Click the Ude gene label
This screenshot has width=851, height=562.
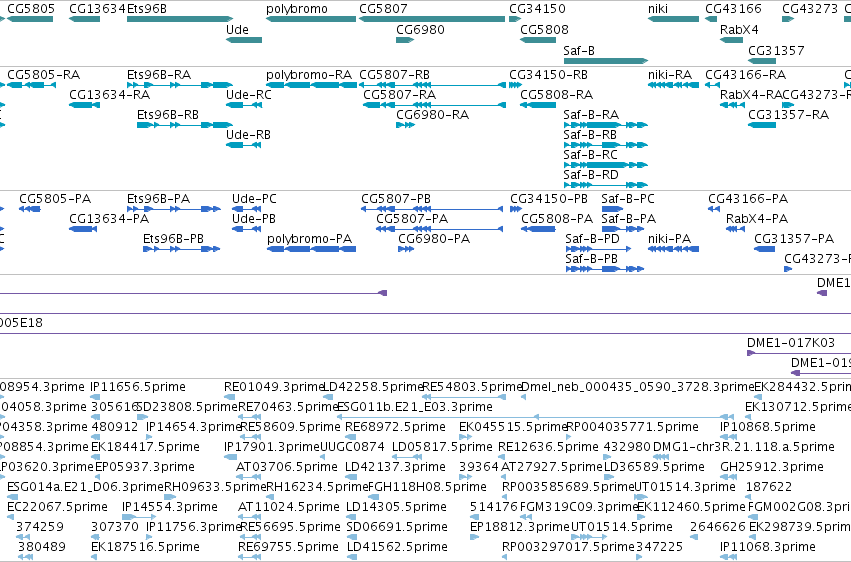(237, 29)
